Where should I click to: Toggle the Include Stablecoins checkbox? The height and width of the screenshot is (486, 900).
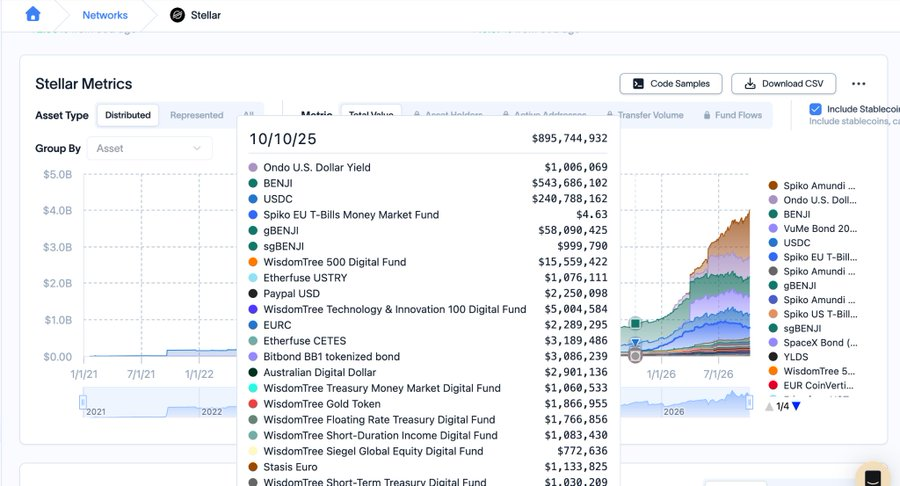point(815,109)
